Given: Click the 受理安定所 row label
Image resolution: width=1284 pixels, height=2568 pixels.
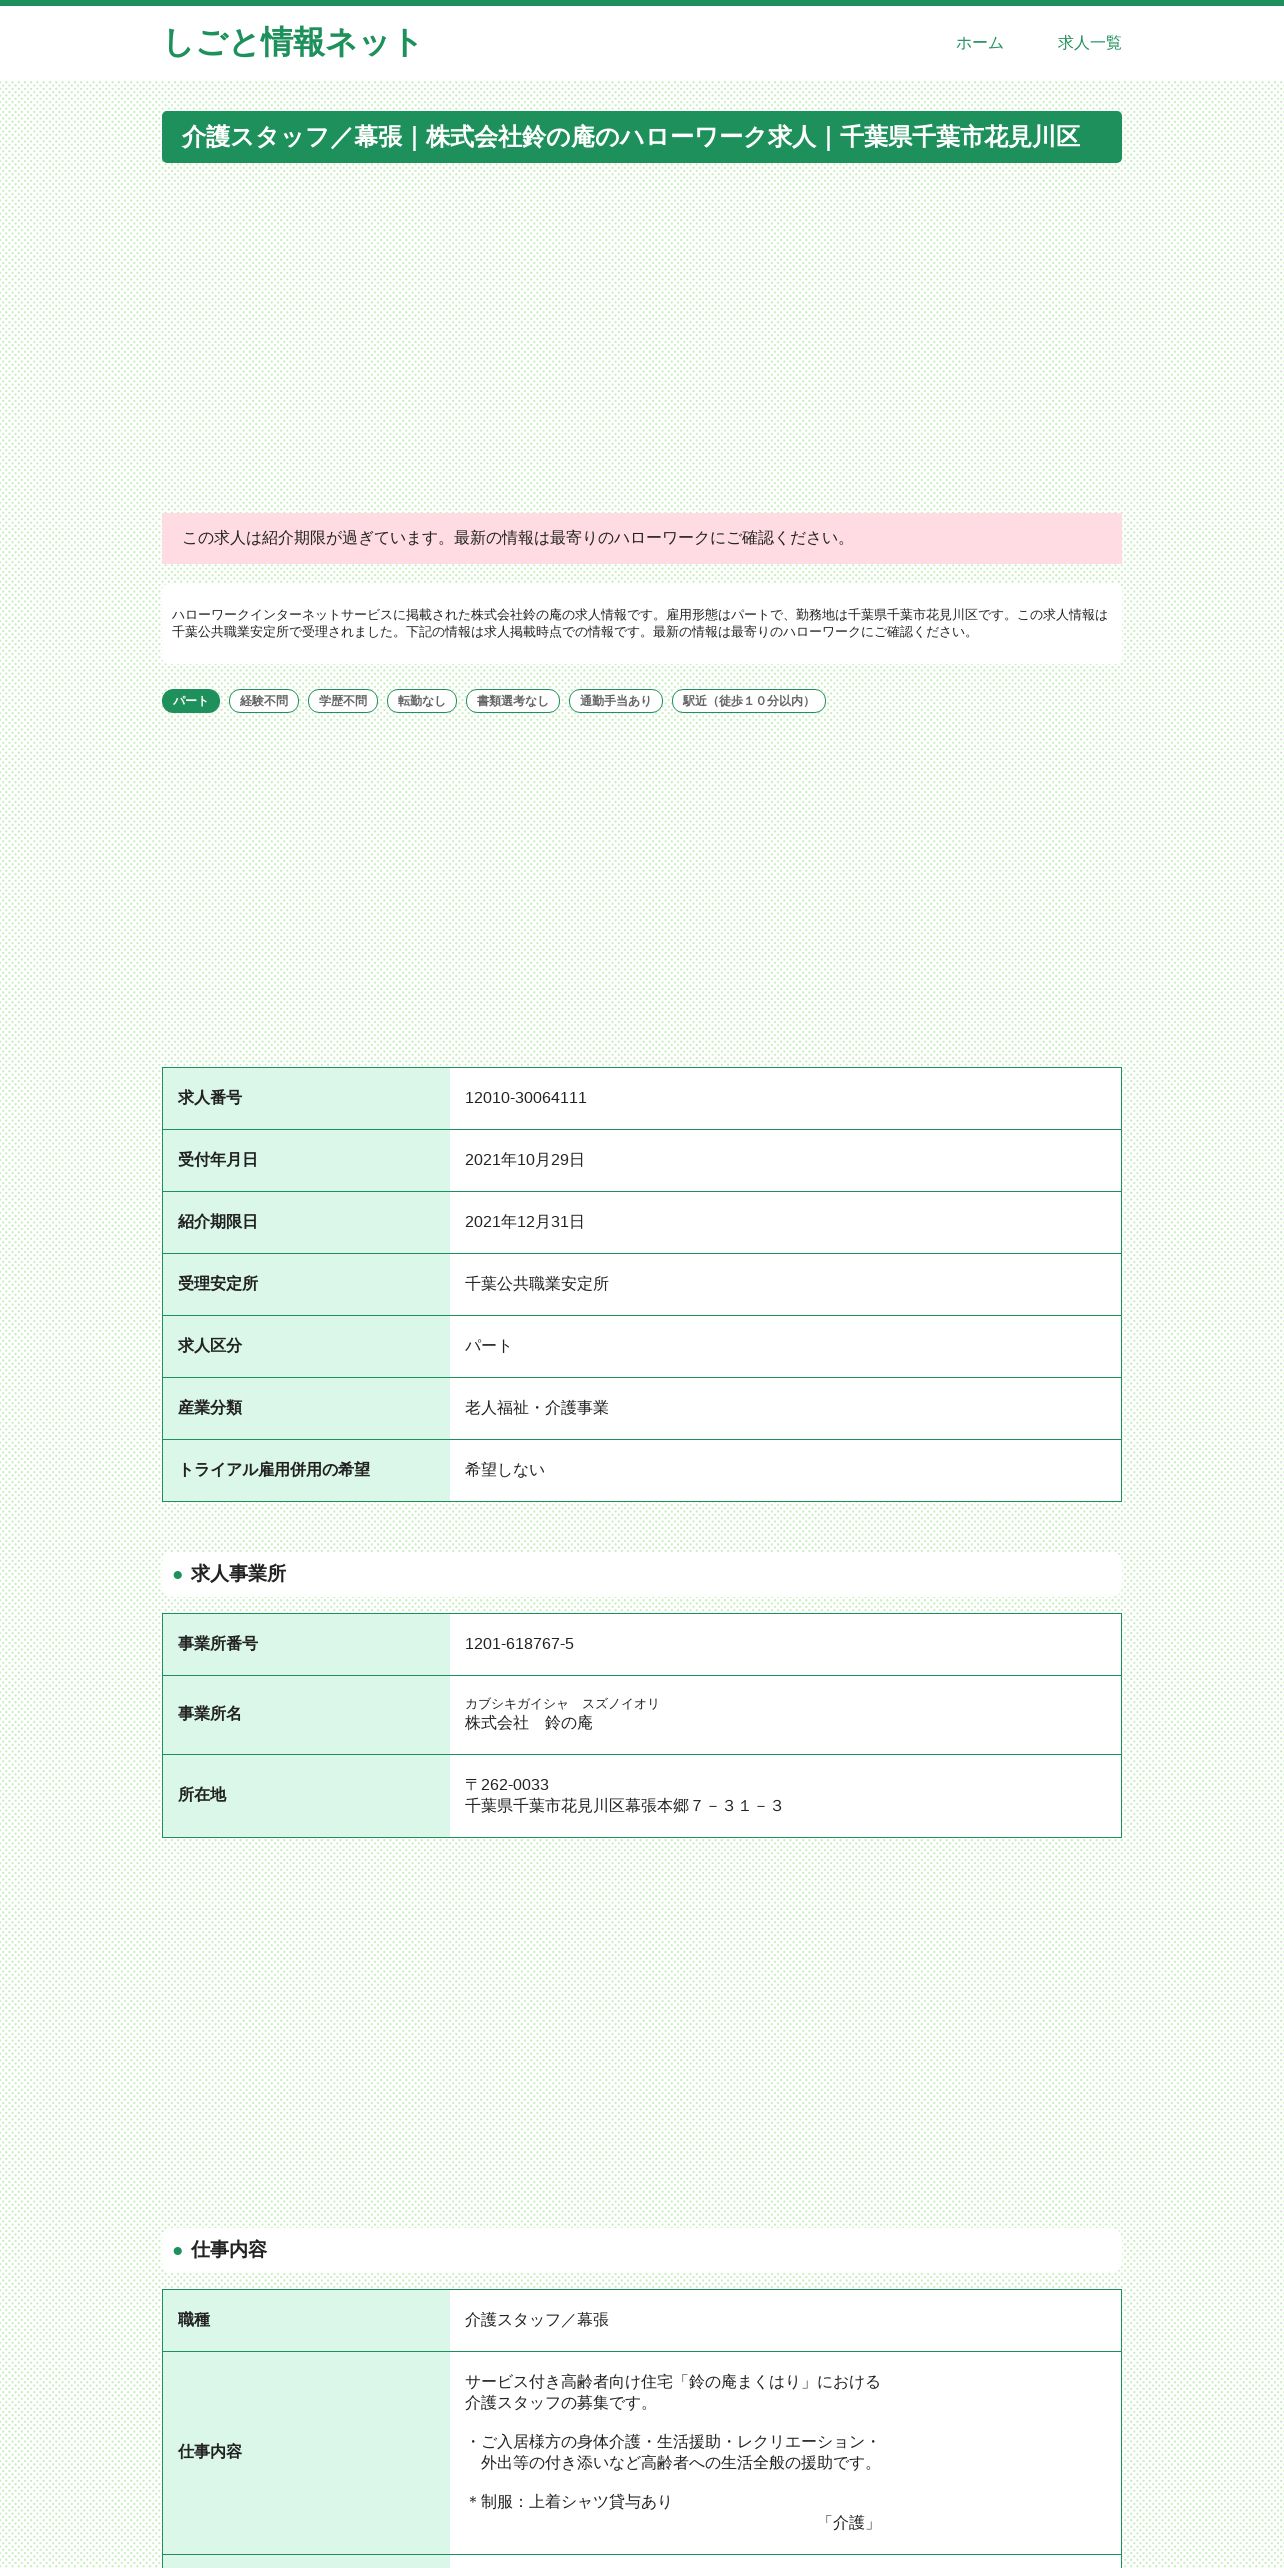Looking at the screenshot, I should click(218, 1284).
